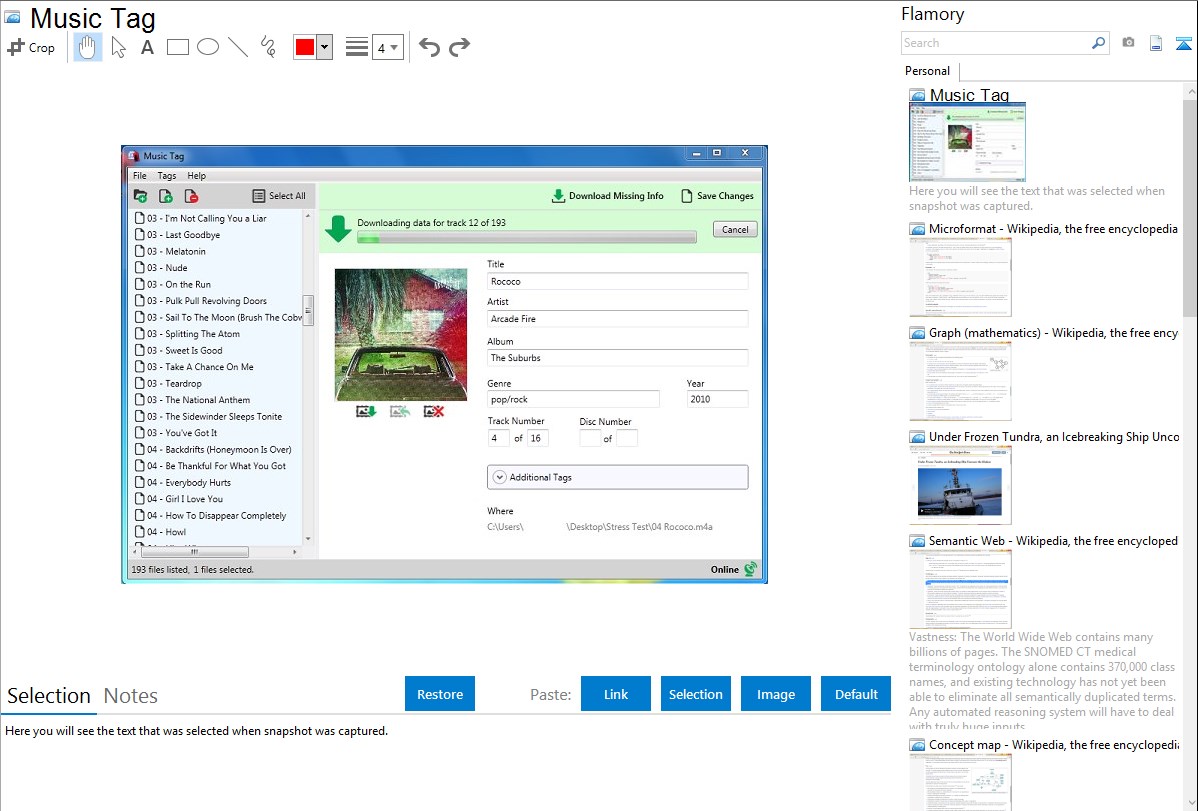Open the Personal tab
The height and width of the screenshot is (811, 1198).
tap(928, 71)
